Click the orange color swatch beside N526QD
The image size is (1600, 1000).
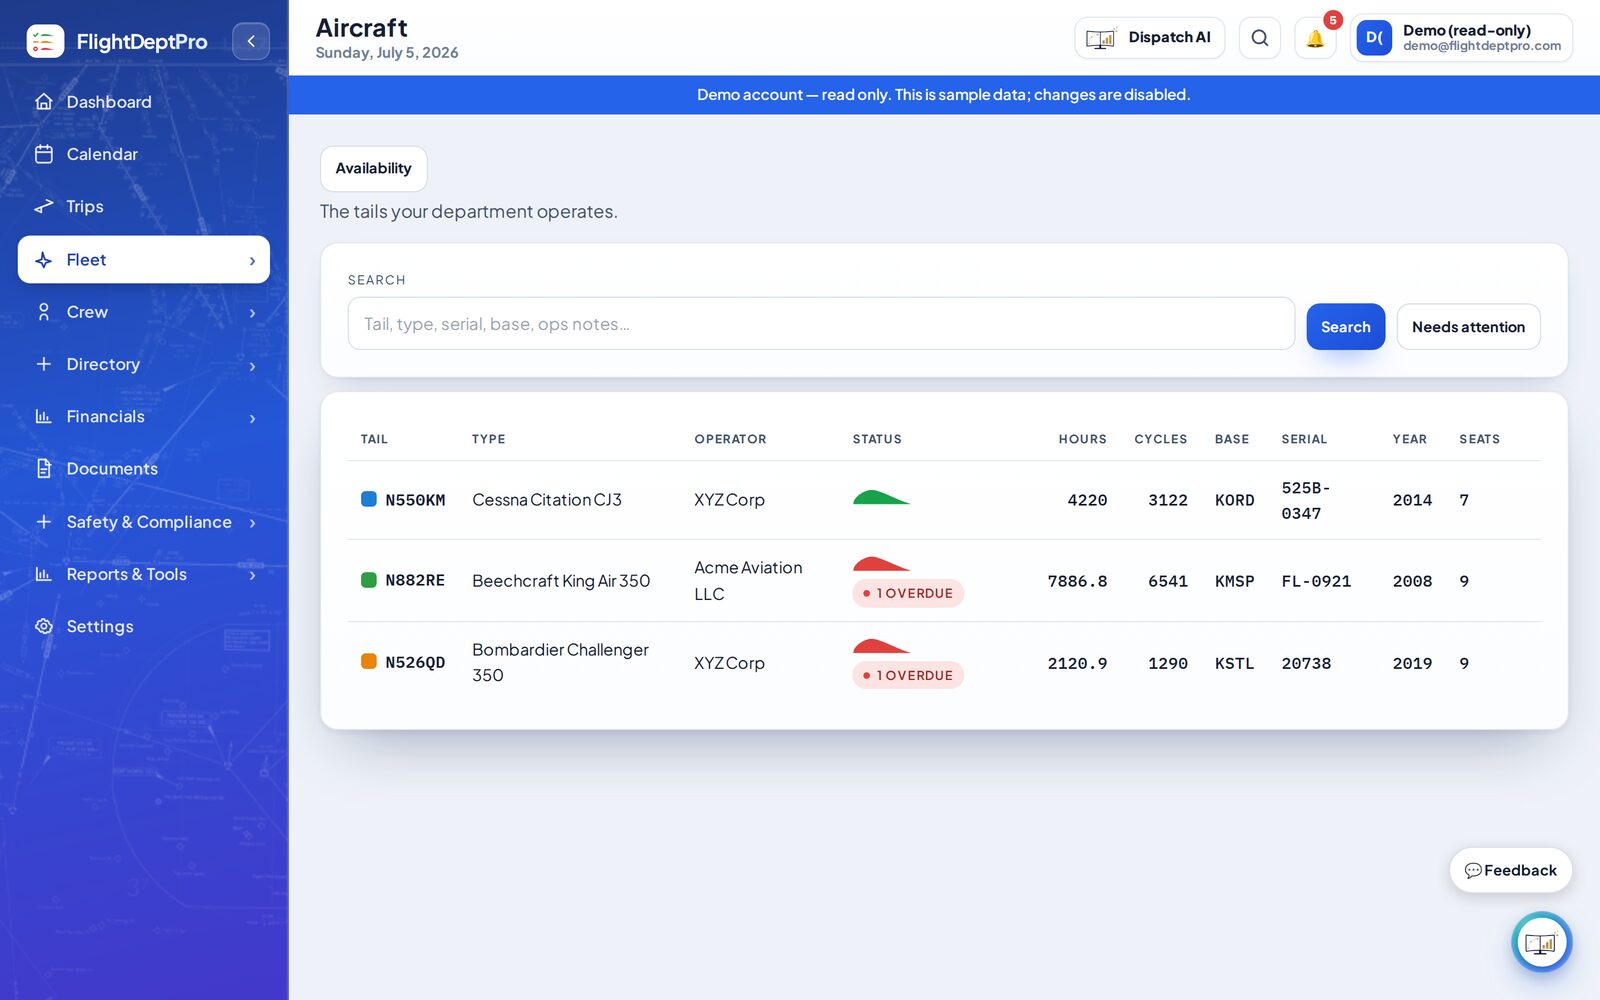click(368, 661)
